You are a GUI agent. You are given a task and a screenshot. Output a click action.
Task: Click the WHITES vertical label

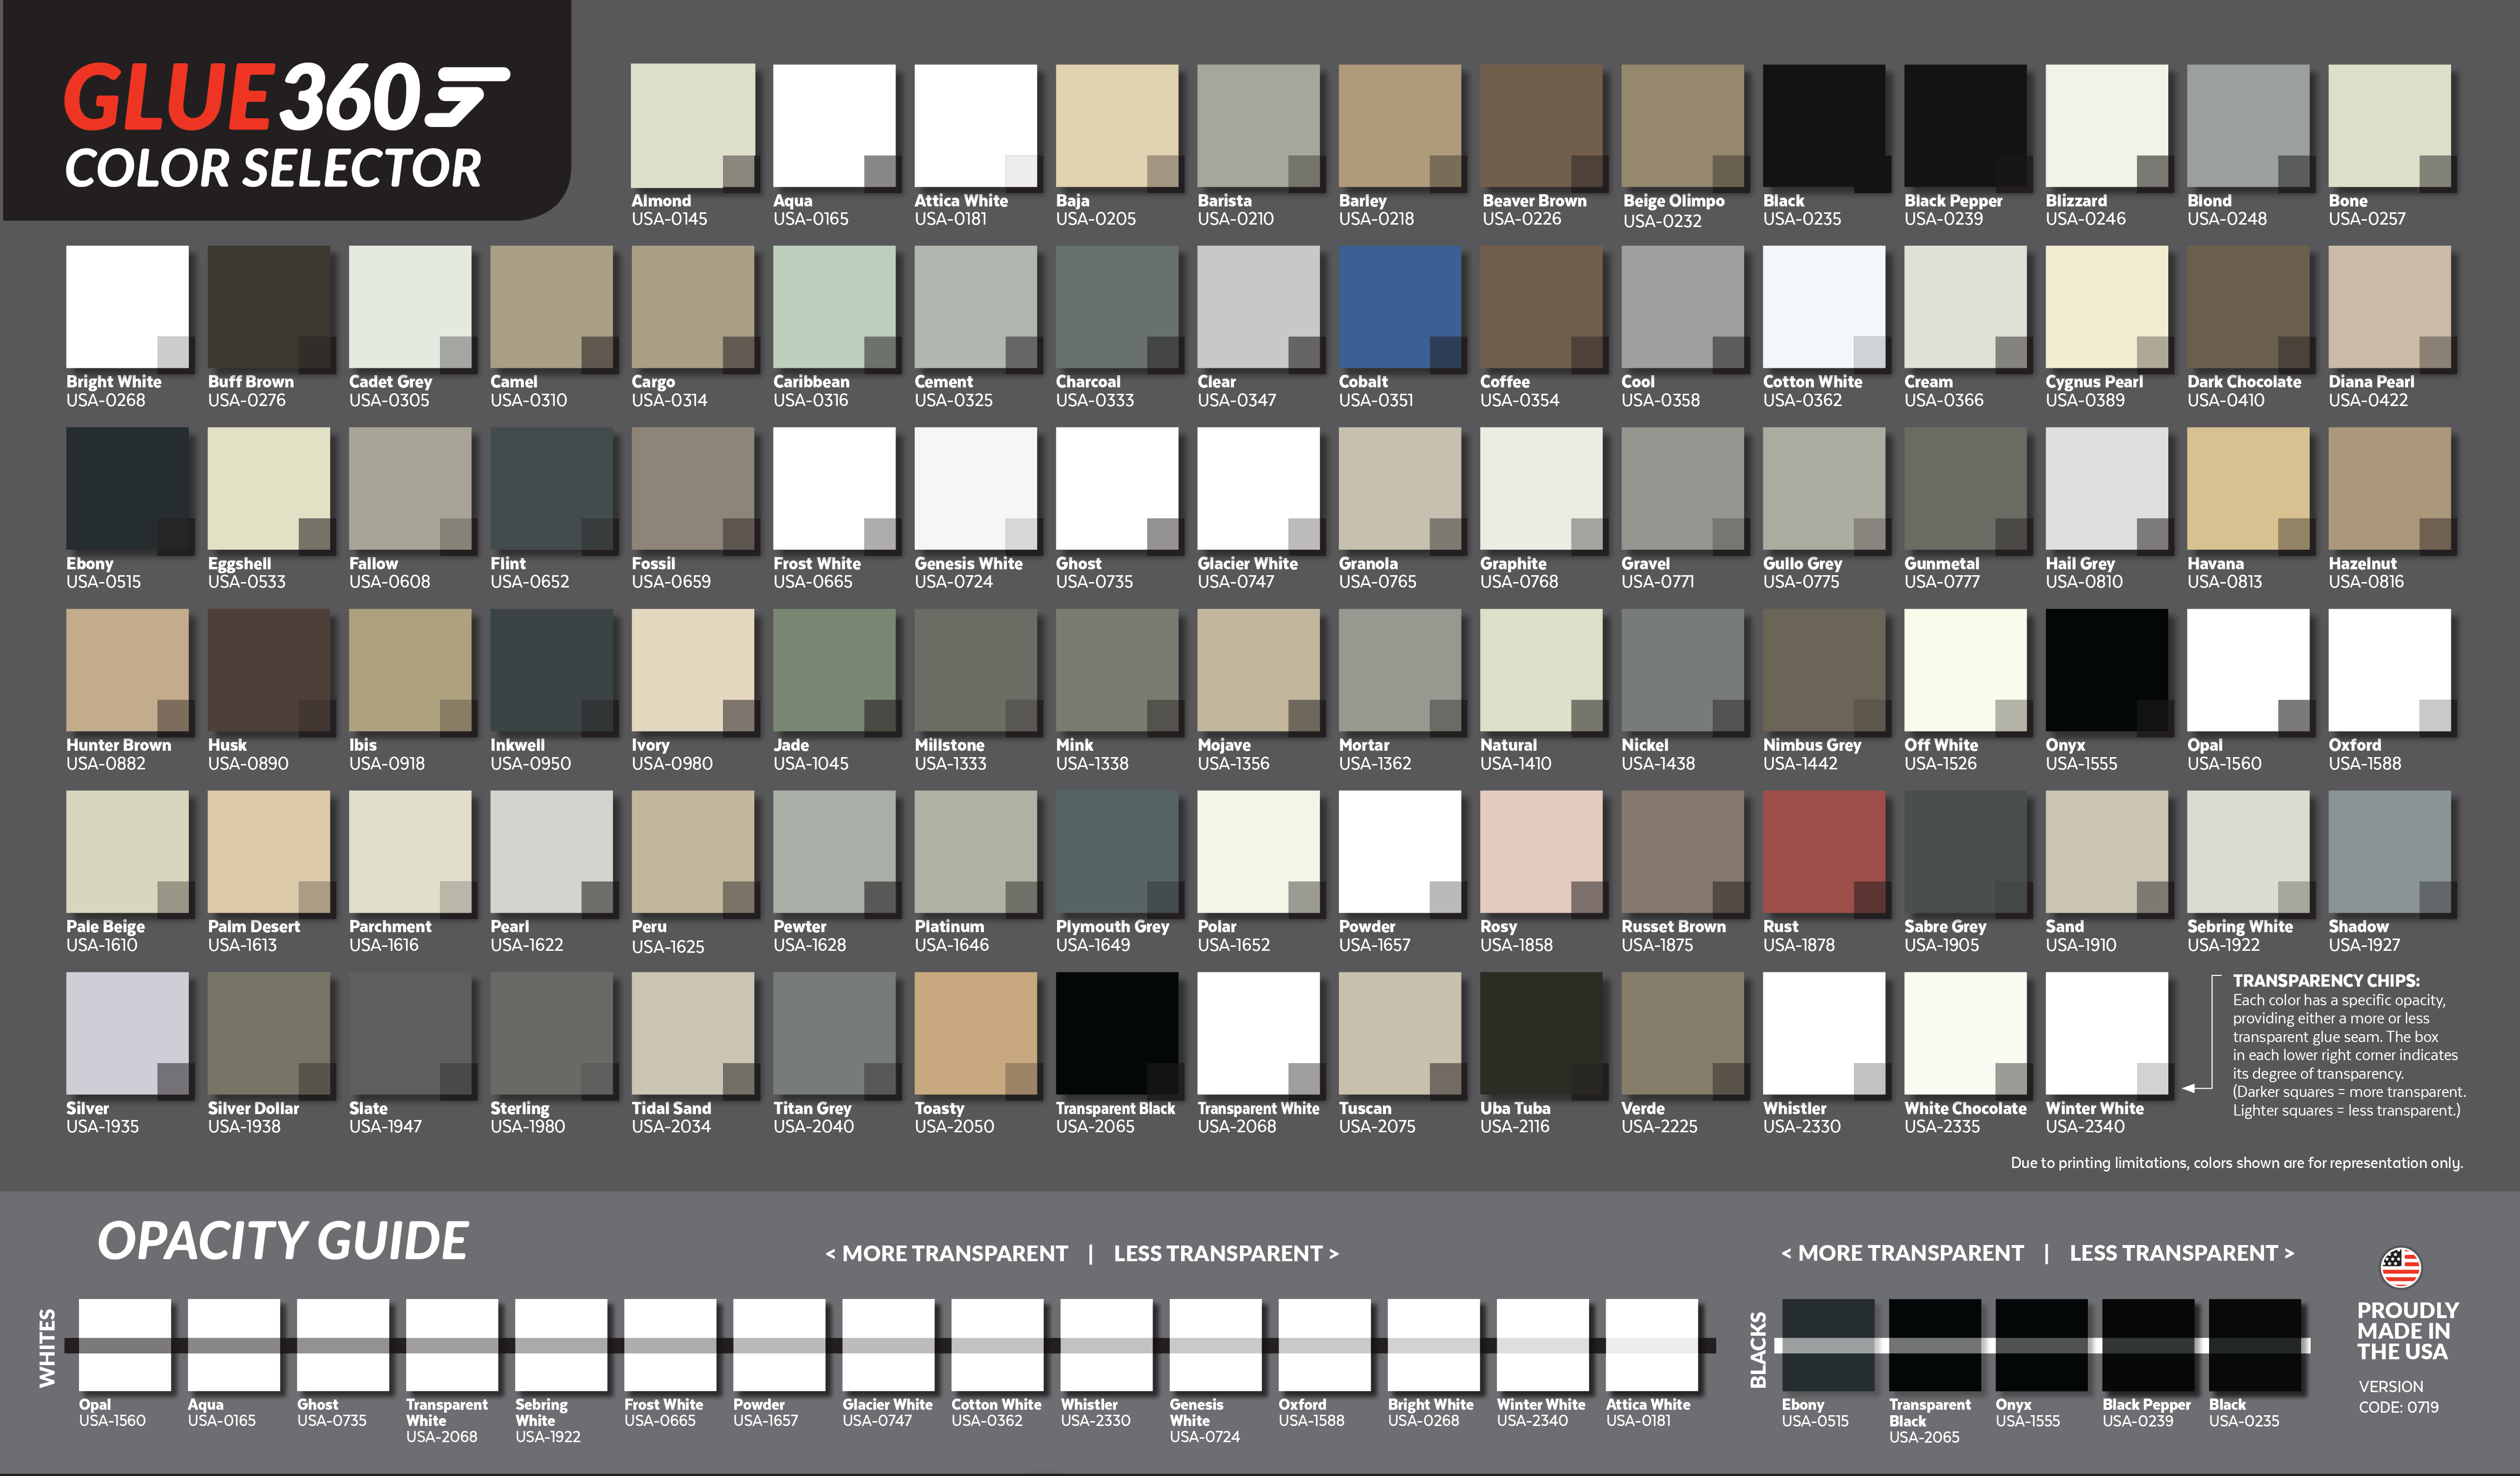click(47, 1347)
